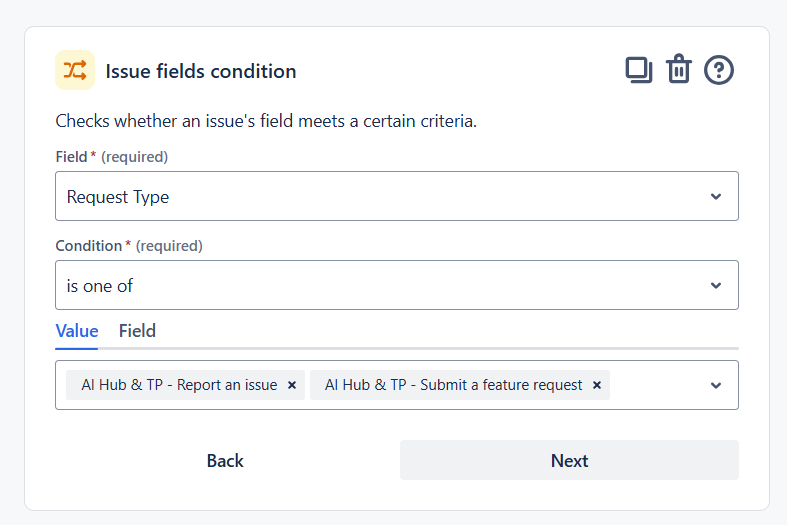Image resolution: width=787 pixels, height=525 pixels.
Task: Open the 'is one of' condition dropdown
Action: pyautogui.click(x=397, y=285)
